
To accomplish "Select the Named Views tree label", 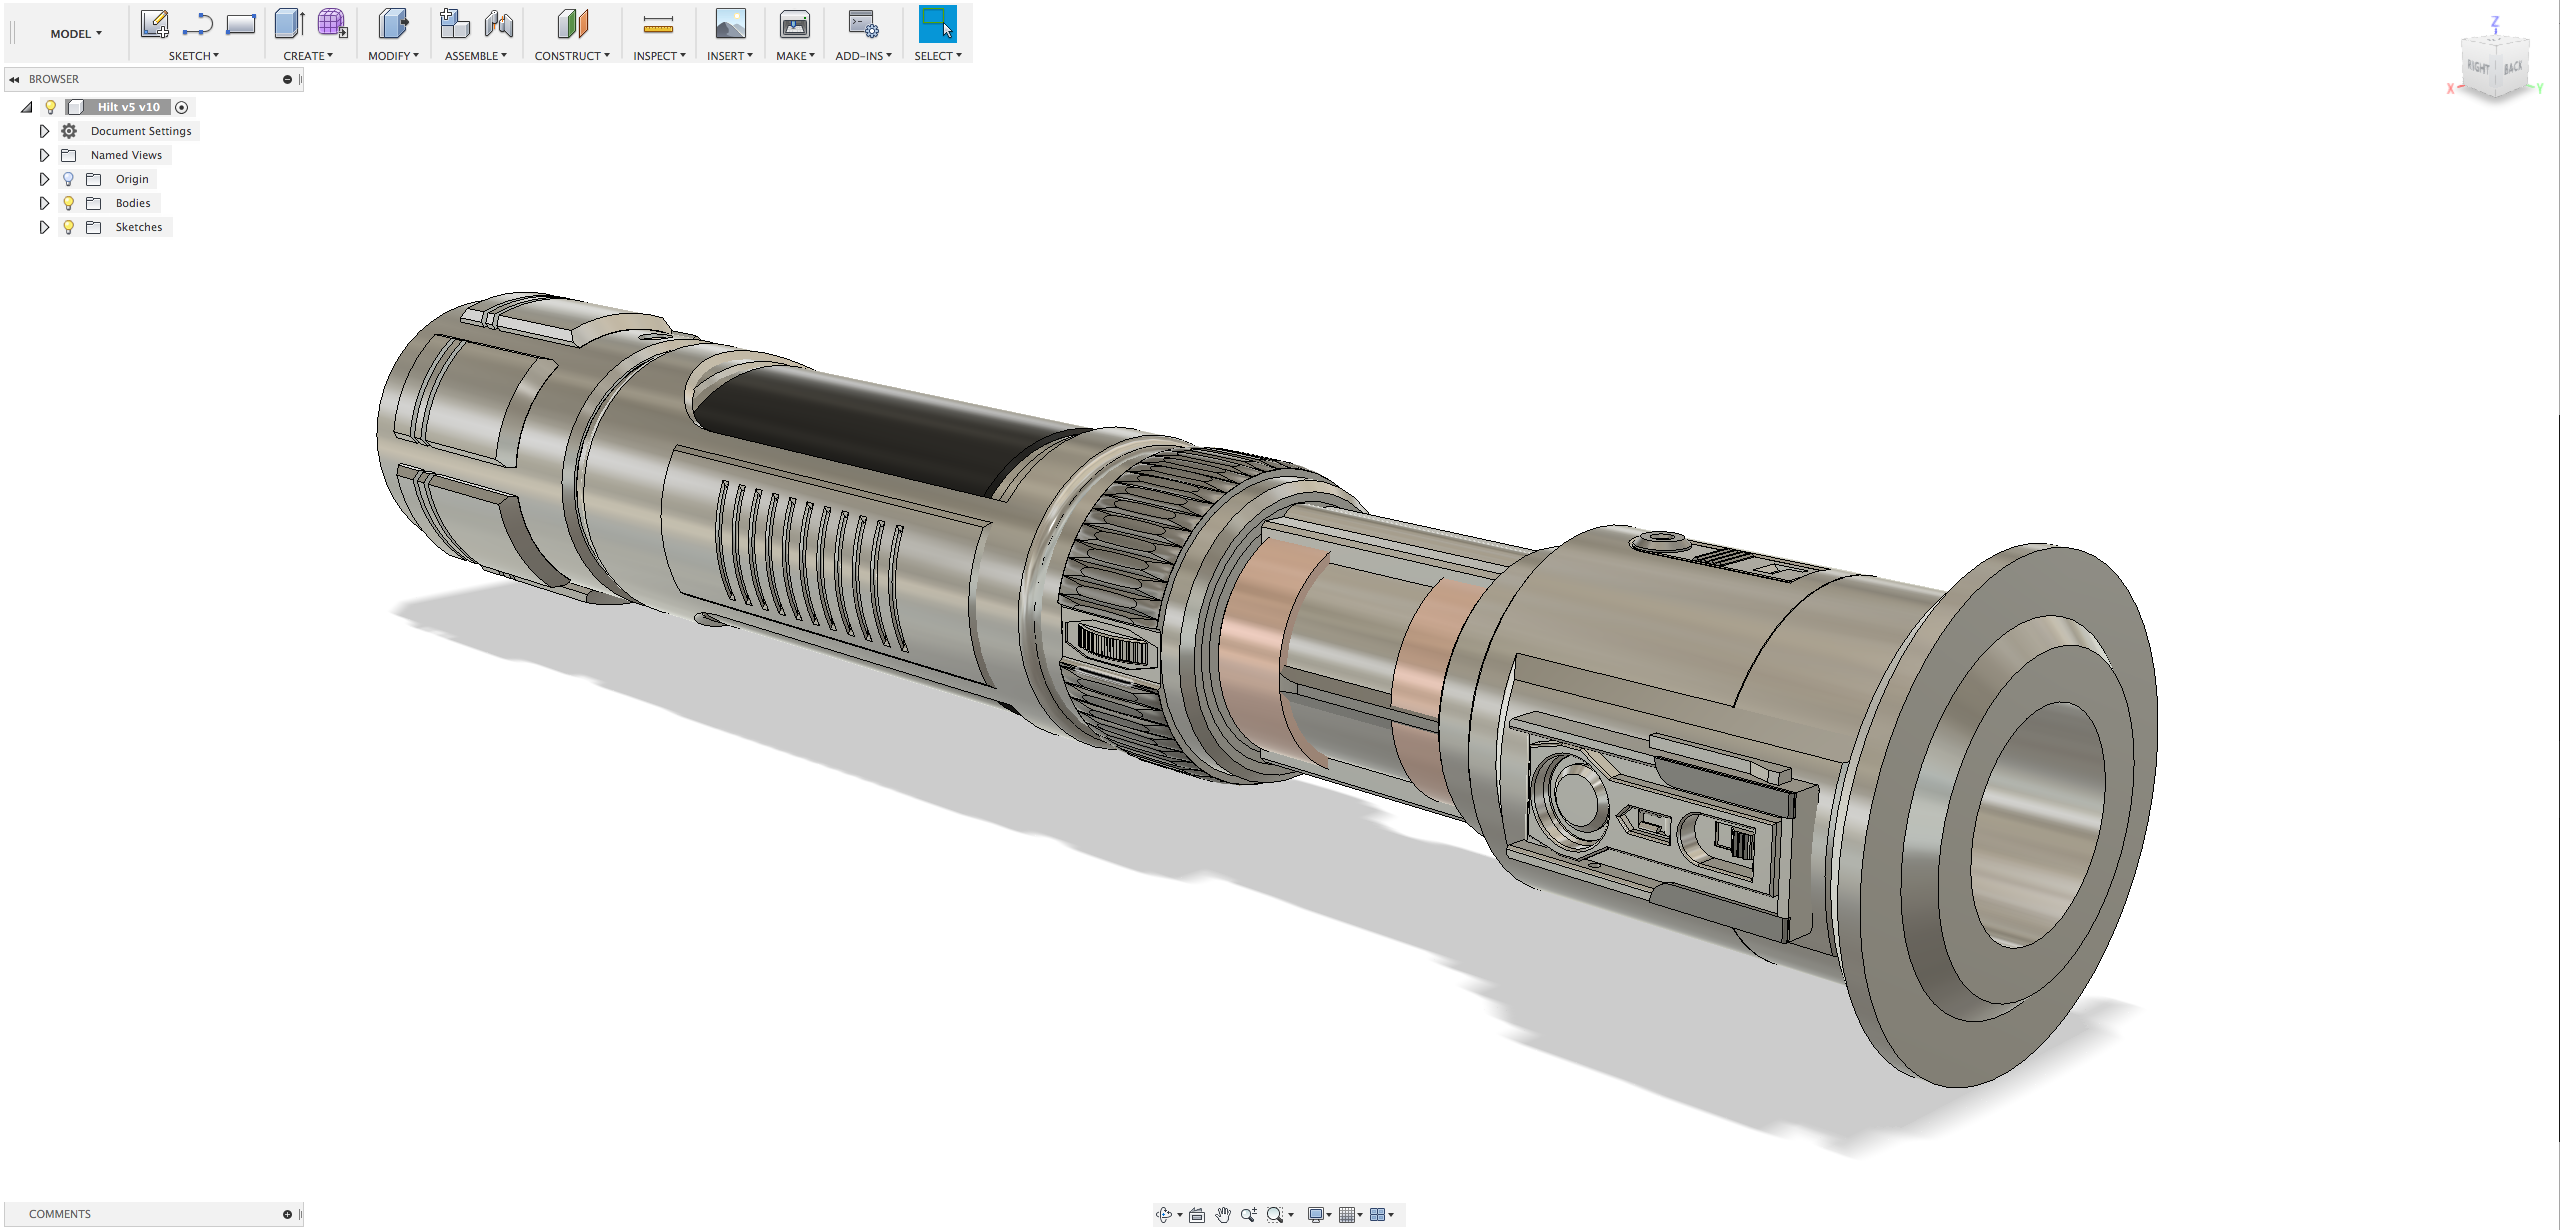I will [x=126, y=155].
